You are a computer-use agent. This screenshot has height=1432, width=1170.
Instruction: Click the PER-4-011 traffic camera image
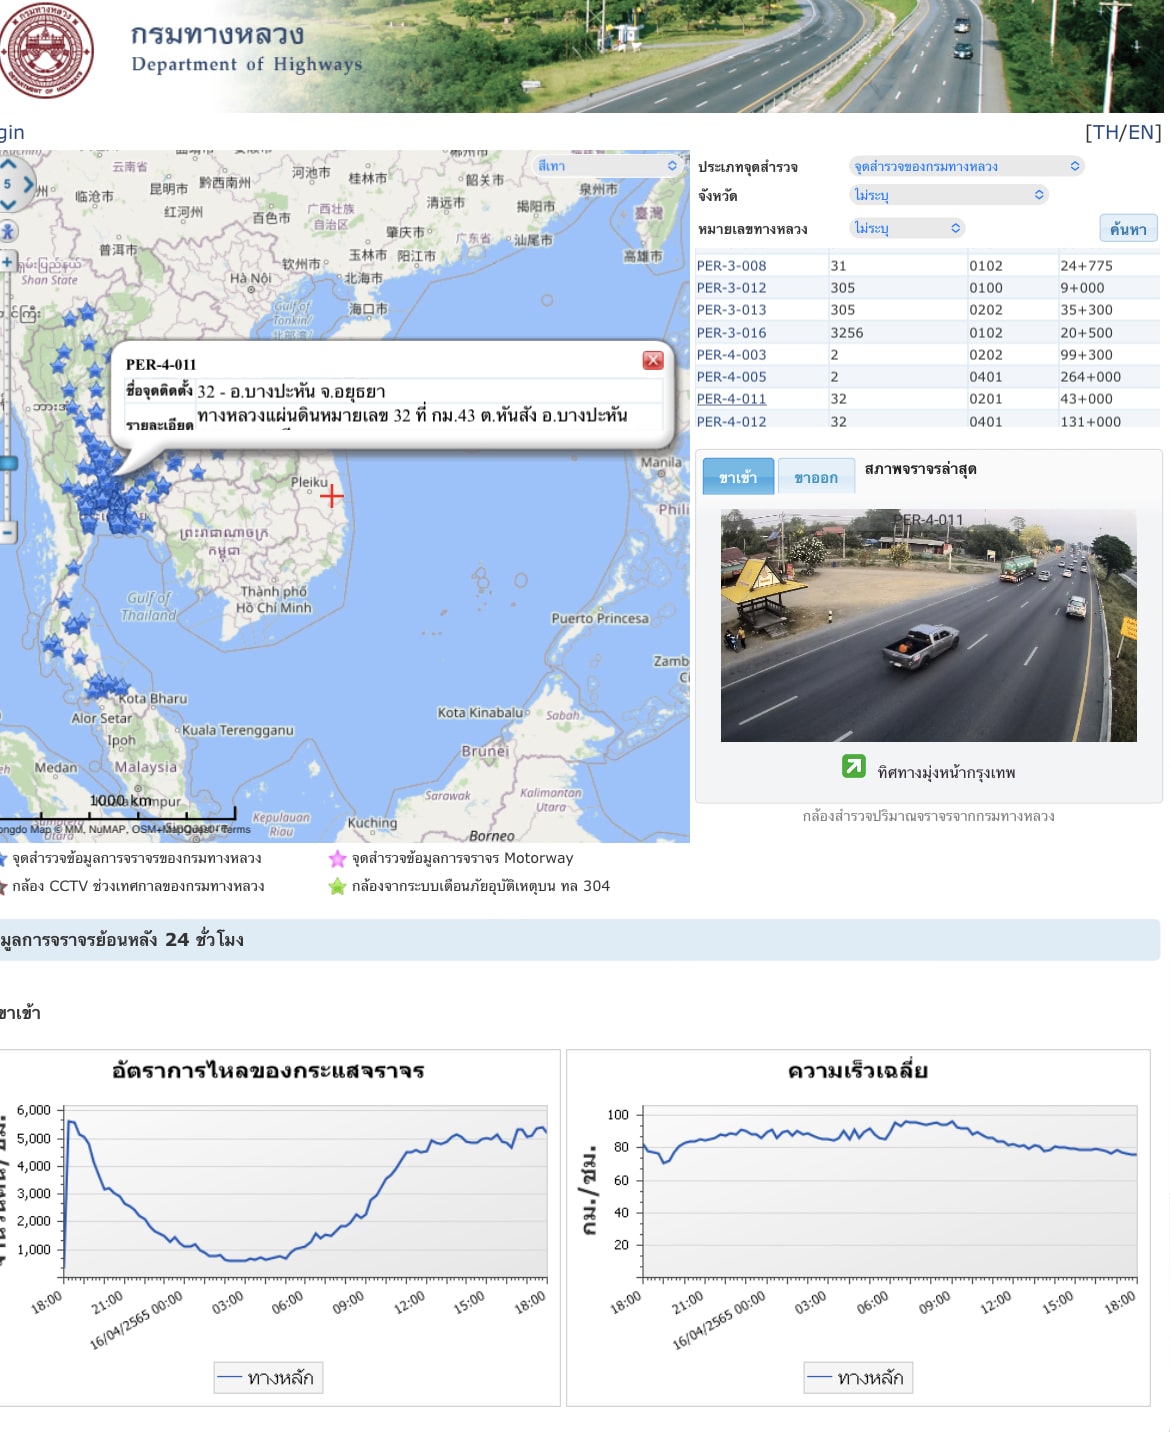[928, 626]
